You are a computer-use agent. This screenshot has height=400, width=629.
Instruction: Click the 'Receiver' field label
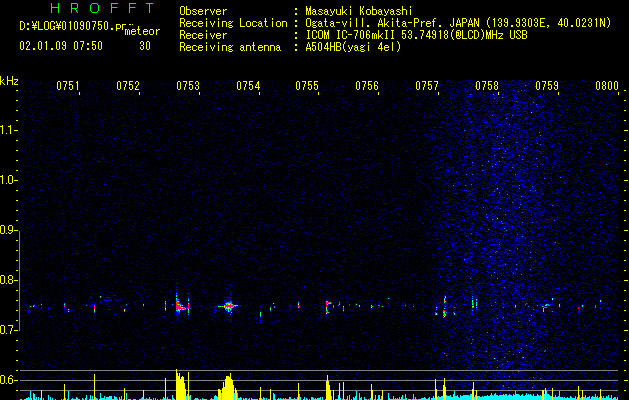point(203,35)
